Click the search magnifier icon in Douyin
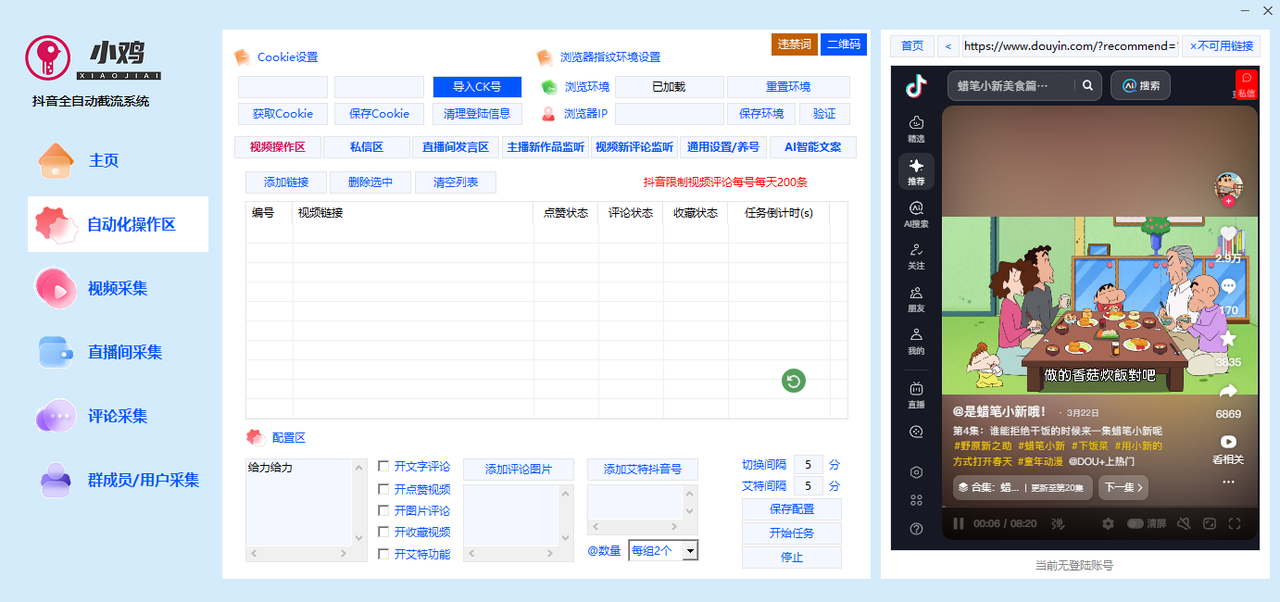This screenshot has height=602, width=1280. point(1087,86)
